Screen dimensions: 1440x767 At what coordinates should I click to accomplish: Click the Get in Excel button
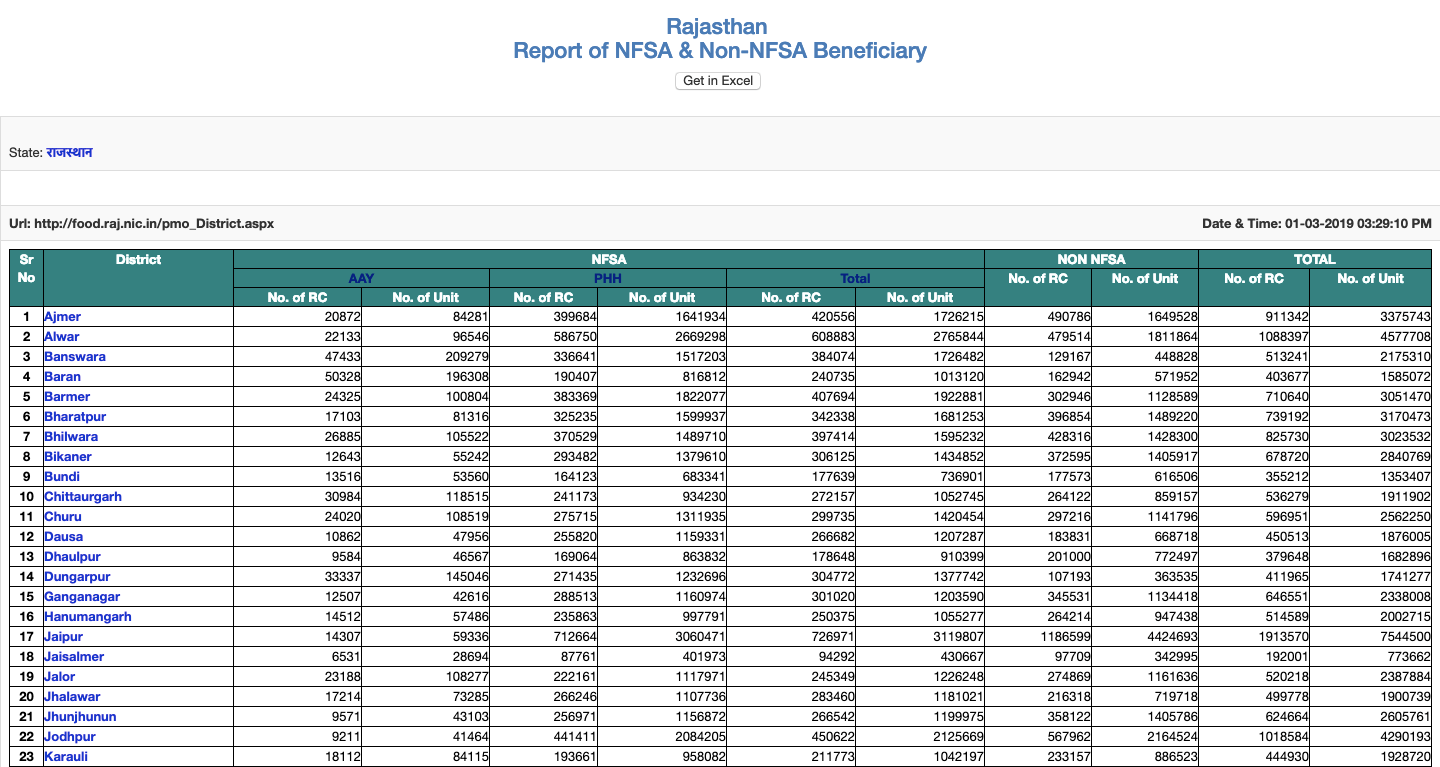(718, 81)
